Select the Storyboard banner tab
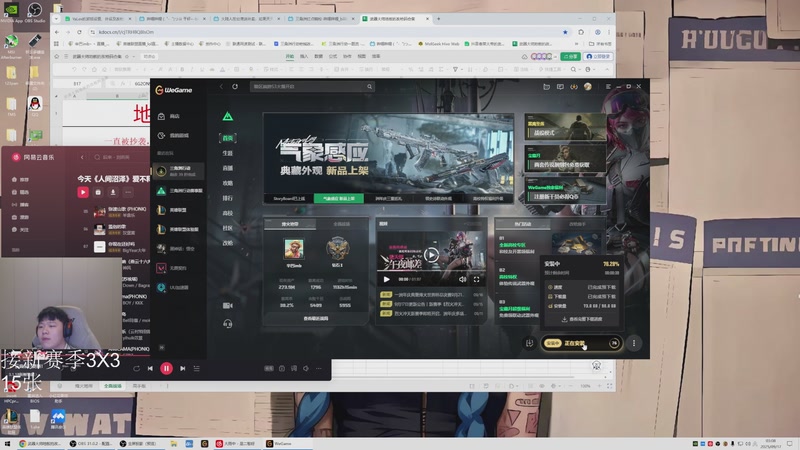This screenshot has width=800, height=450. pos(289,198)
